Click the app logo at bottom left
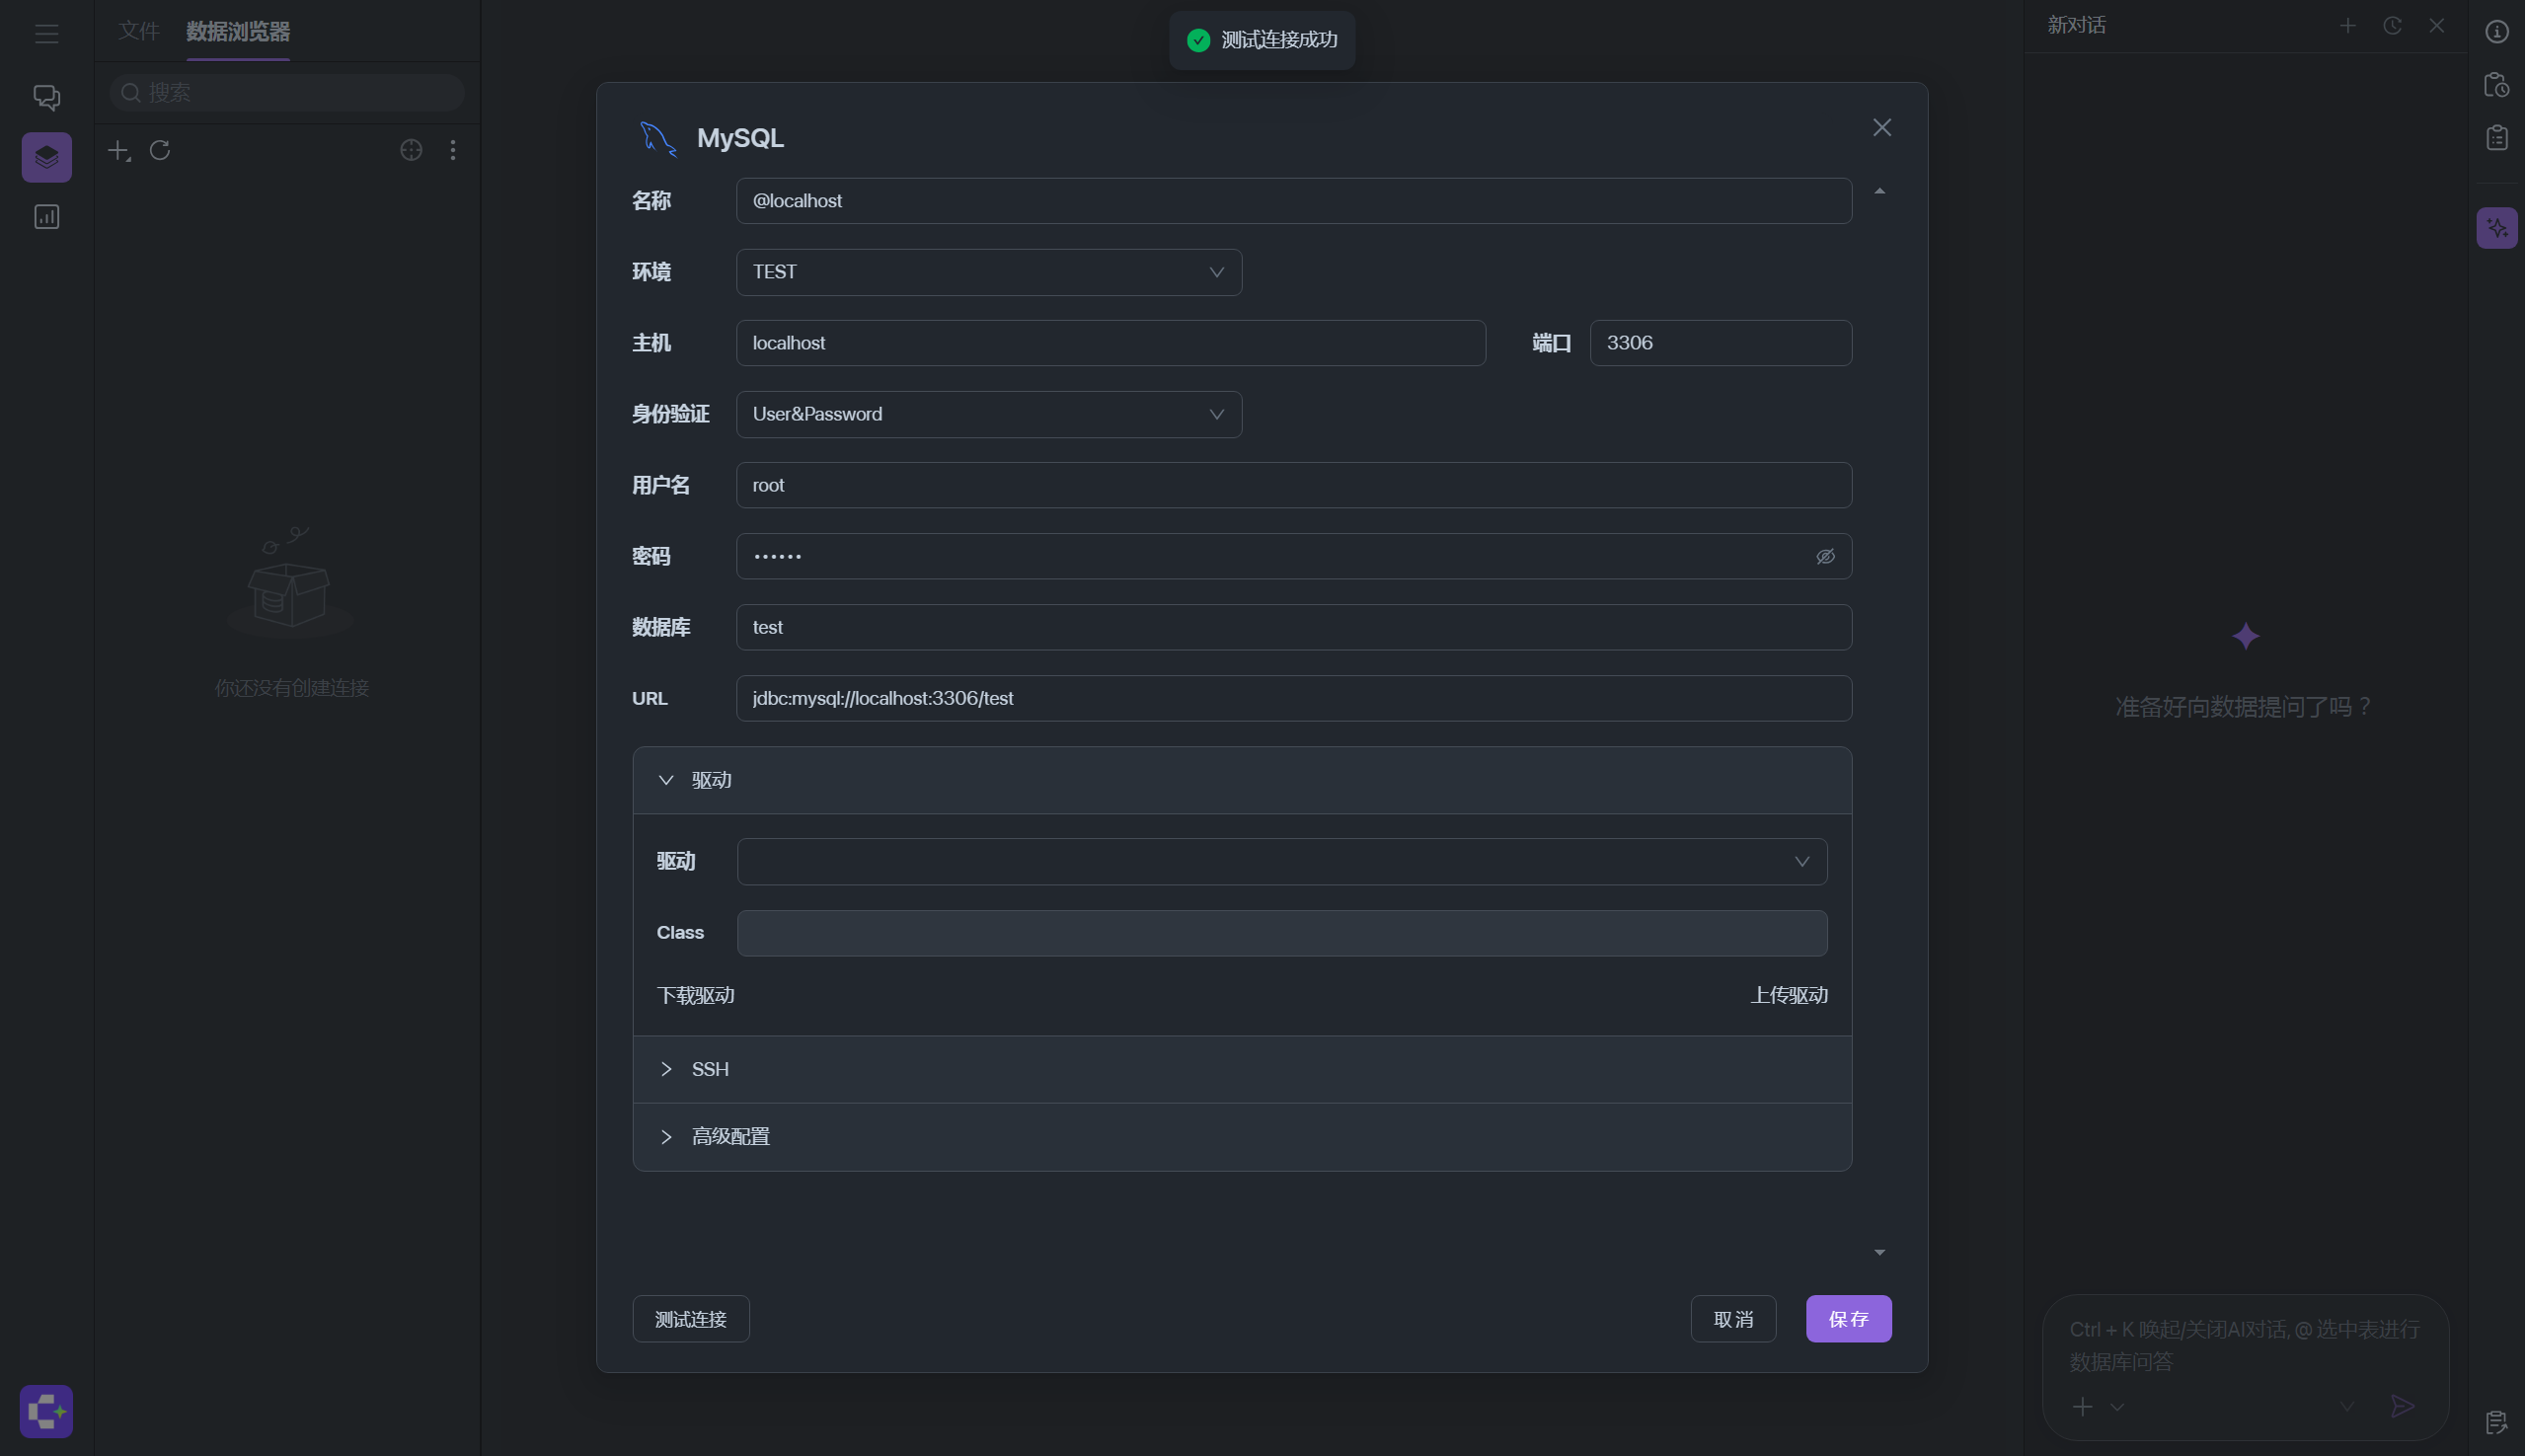This screenshot has height=1456, width=2526. click(x=46, y=1411)
